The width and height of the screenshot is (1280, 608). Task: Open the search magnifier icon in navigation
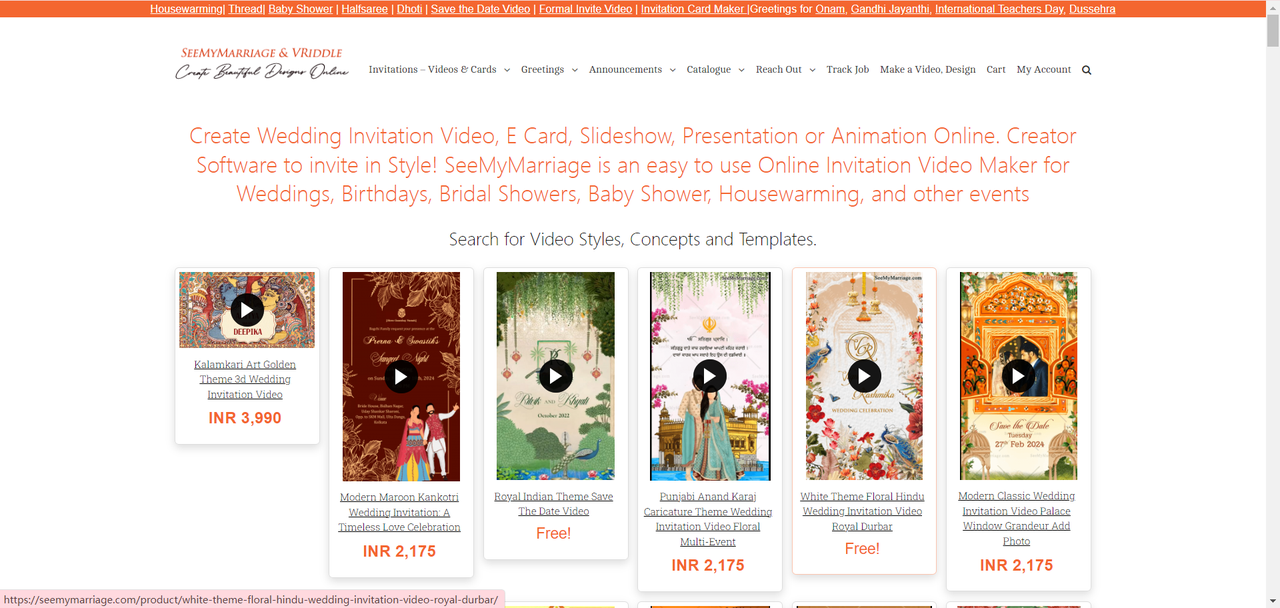coord(1086,70)
